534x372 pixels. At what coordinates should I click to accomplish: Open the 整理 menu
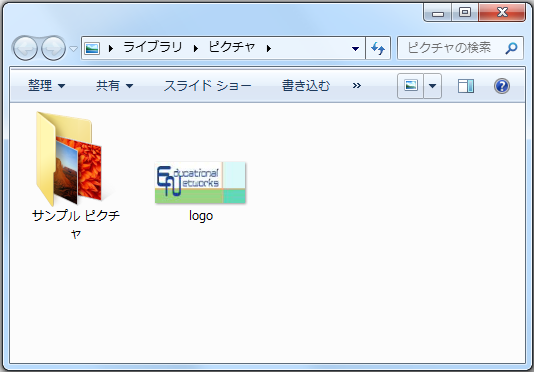pos(46,86)
